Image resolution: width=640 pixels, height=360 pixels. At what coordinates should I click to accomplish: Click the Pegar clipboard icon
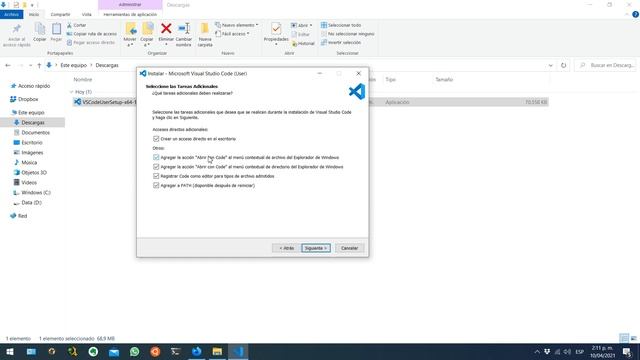(56, 29)
